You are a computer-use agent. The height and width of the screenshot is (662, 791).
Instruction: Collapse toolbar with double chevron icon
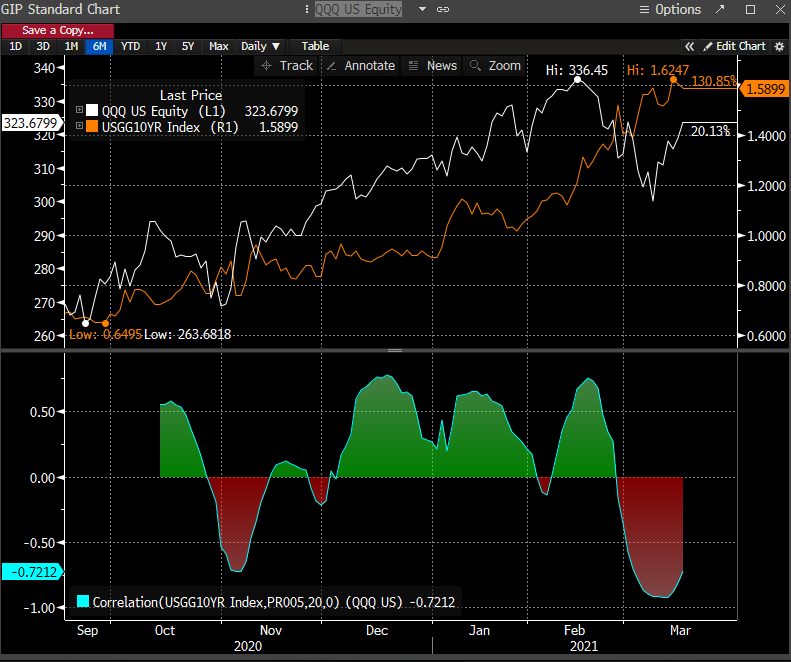pyautogui.click(x=689, y=46)
